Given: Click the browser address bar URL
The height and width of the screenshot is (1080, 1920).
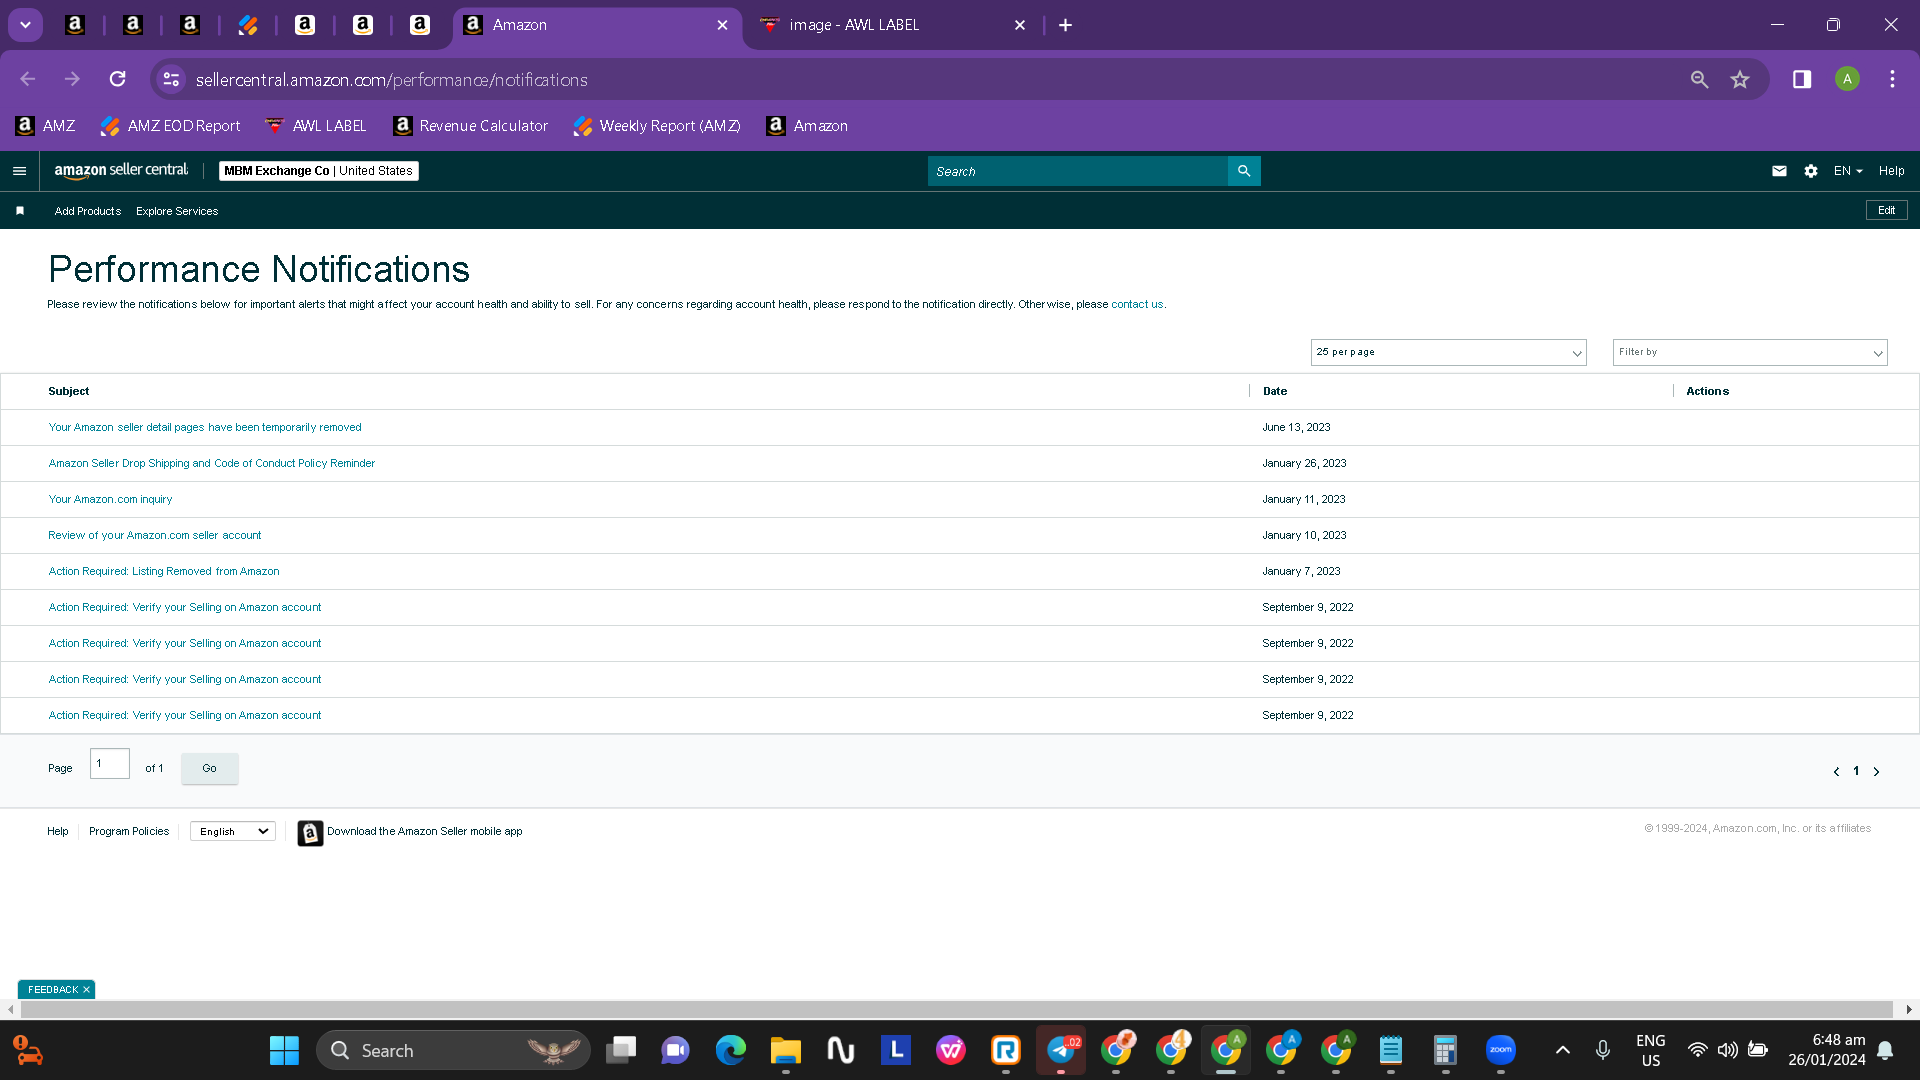Looking at the screenshot, I should pyautogui.click(x=391, y=79).
